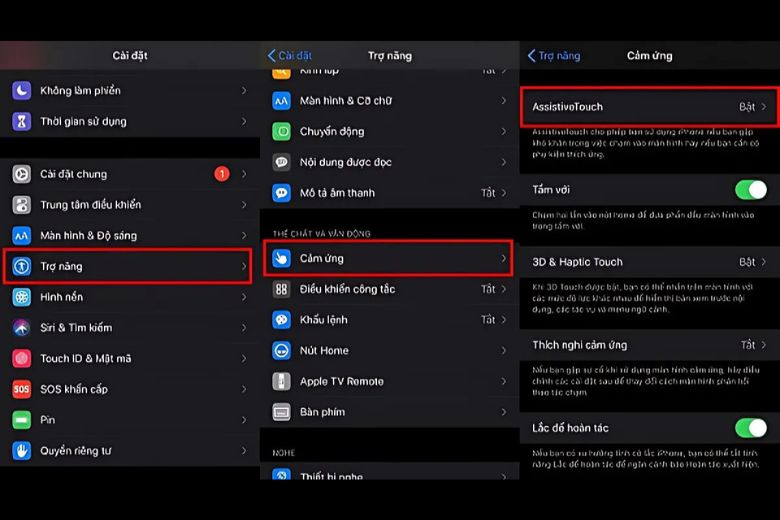The width and height of the screenshot is (780, 520).
Task: Tap the Mô tả âm thanh icon
Action: [281, 193]
